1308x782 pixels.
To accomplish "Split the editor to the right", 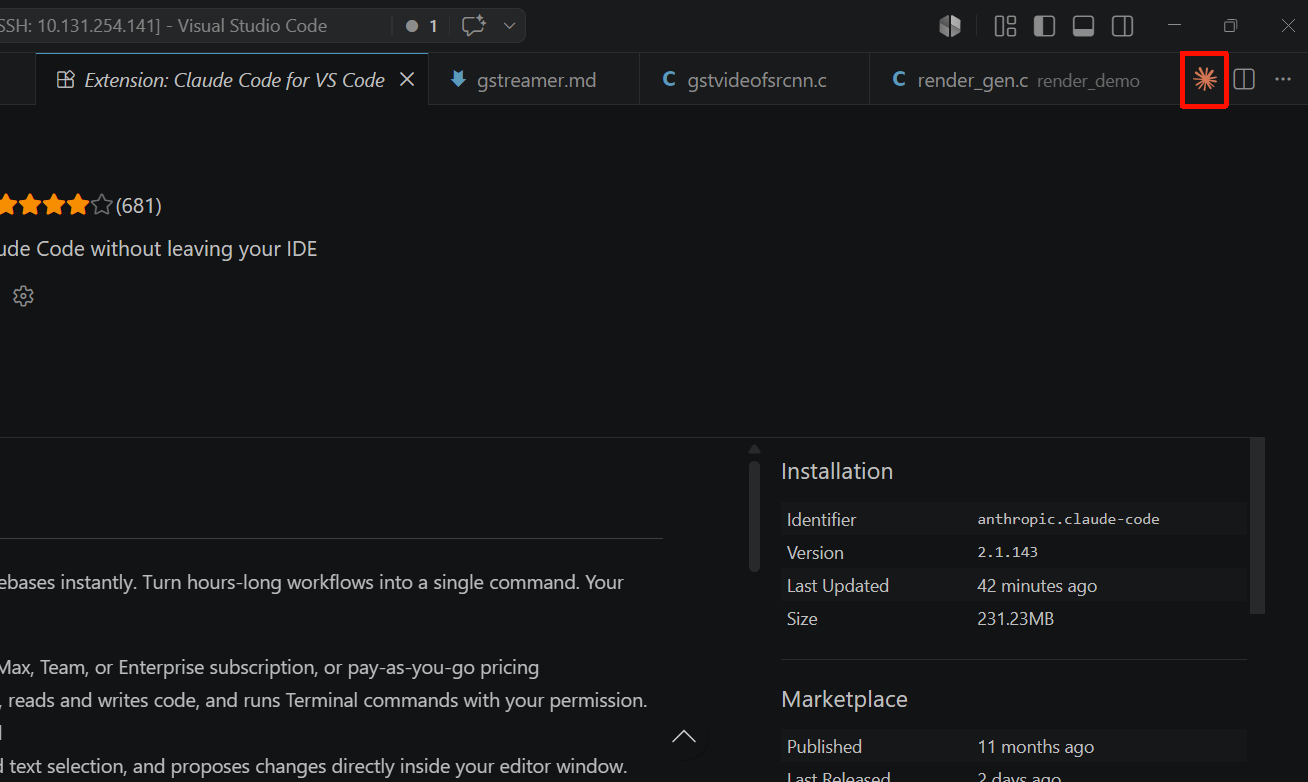I will (x=1244, y=80).
